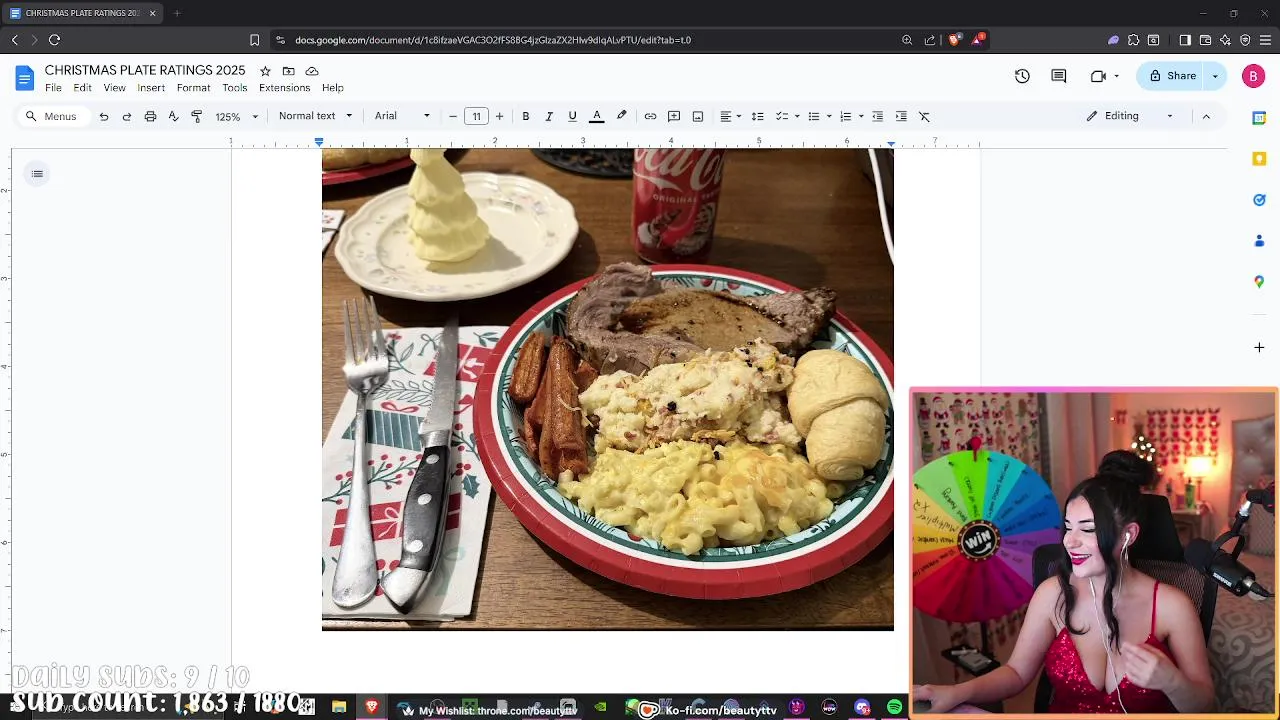The image size is (1280, 720).
Task: Open the Line and paragraph spacing icon
Action: pyautogui.click(x=757, y=116)
